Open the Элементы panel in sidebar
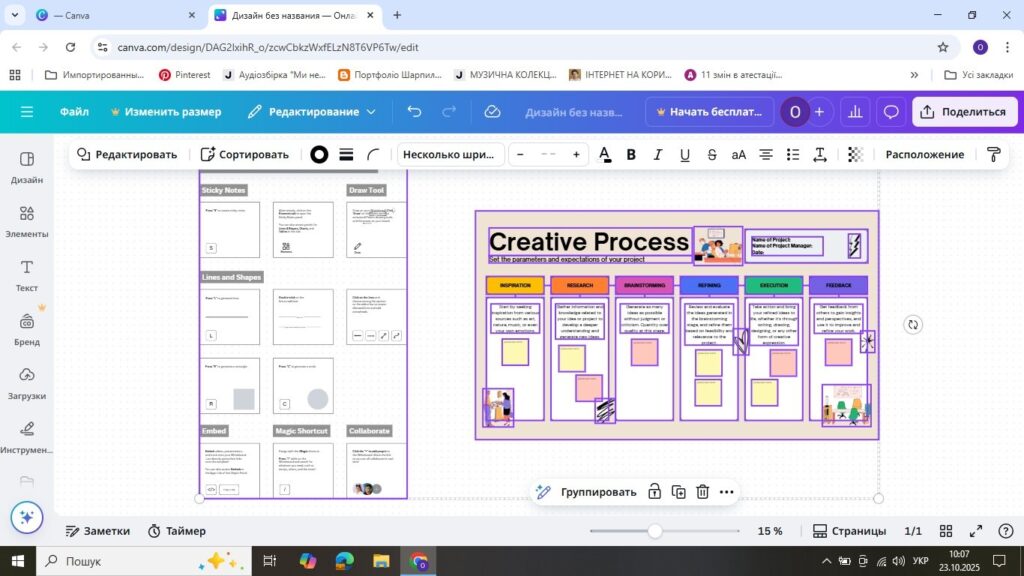The image size is (1024, 576). click(x=27, y=221)
